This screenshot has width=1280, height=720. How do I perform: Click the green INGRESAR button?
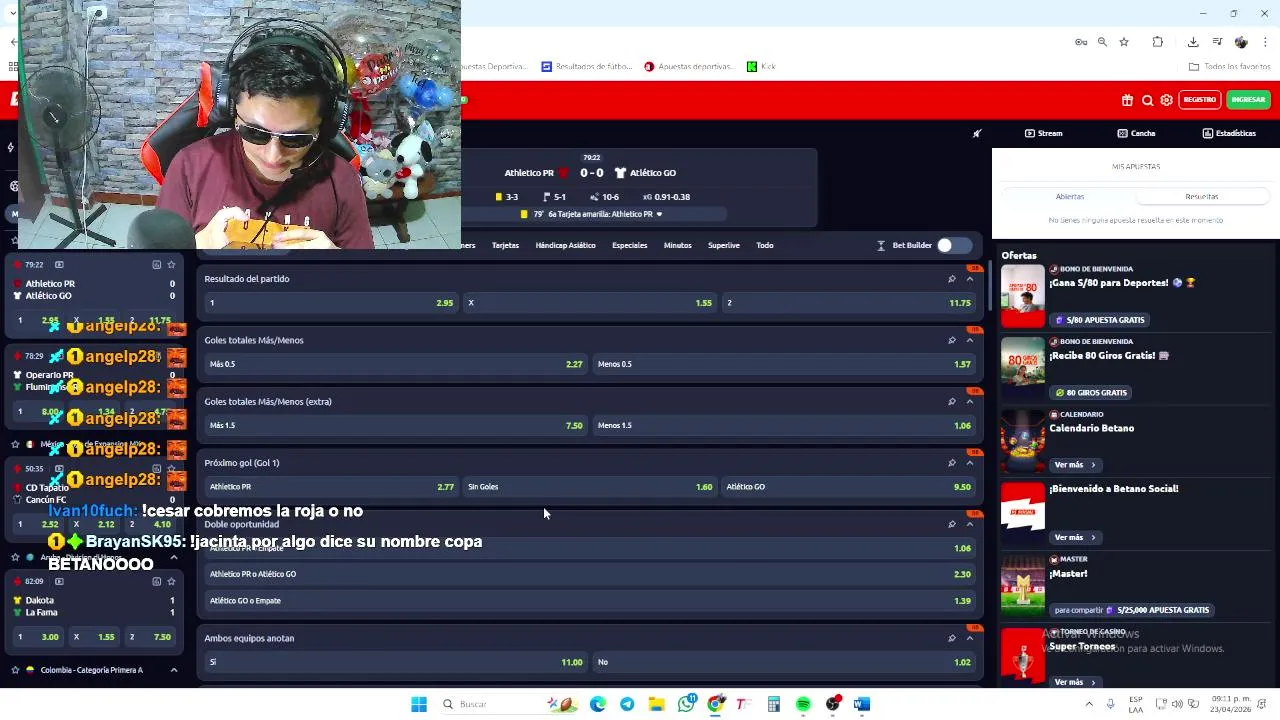click(x=1248, y=100)
